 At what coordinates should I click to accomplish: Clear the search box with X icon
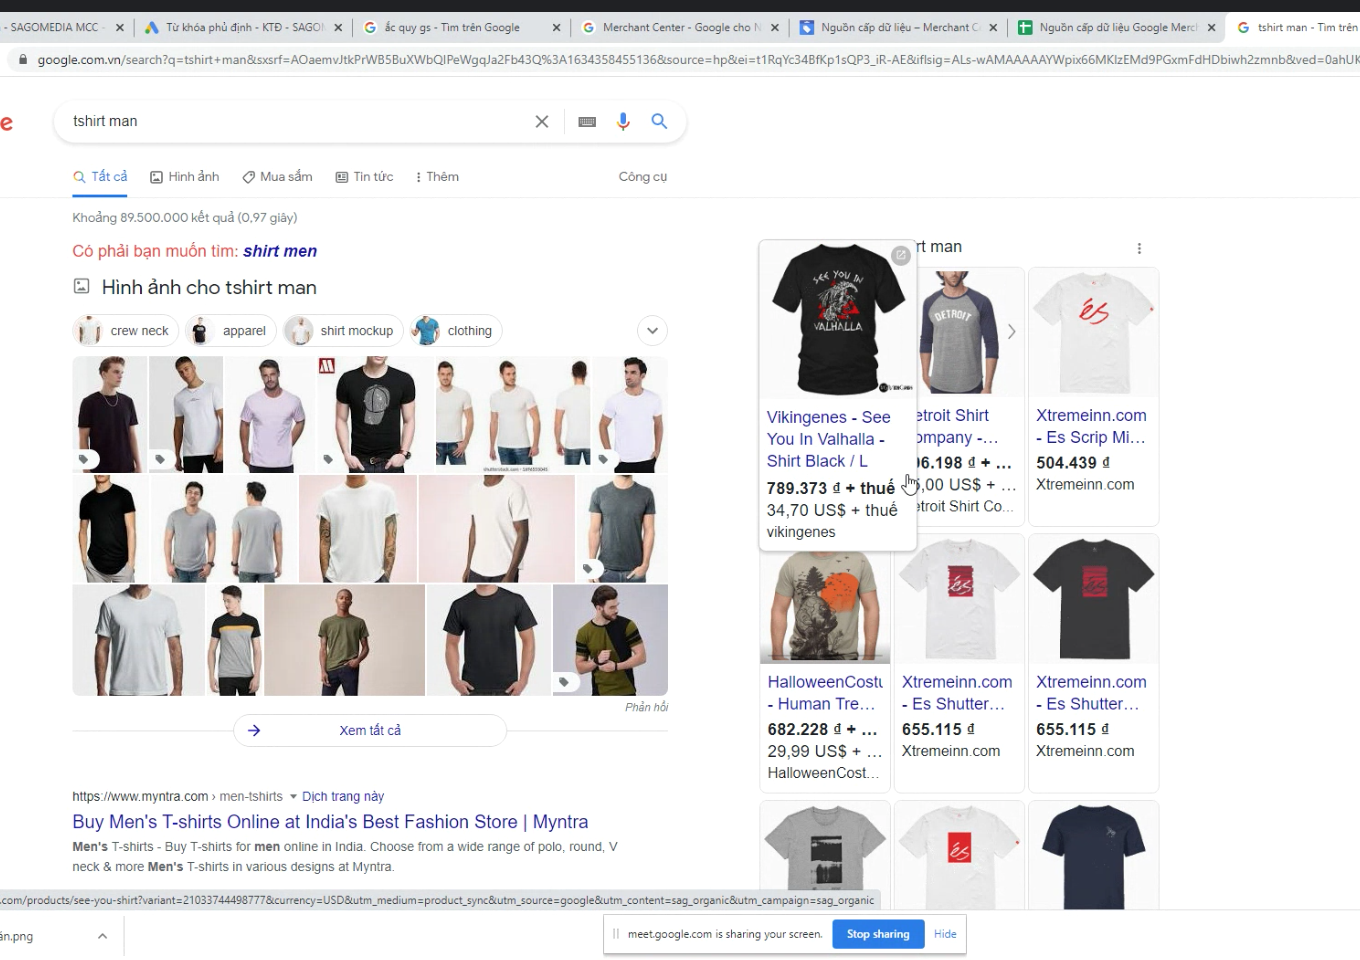click(542, 121)
